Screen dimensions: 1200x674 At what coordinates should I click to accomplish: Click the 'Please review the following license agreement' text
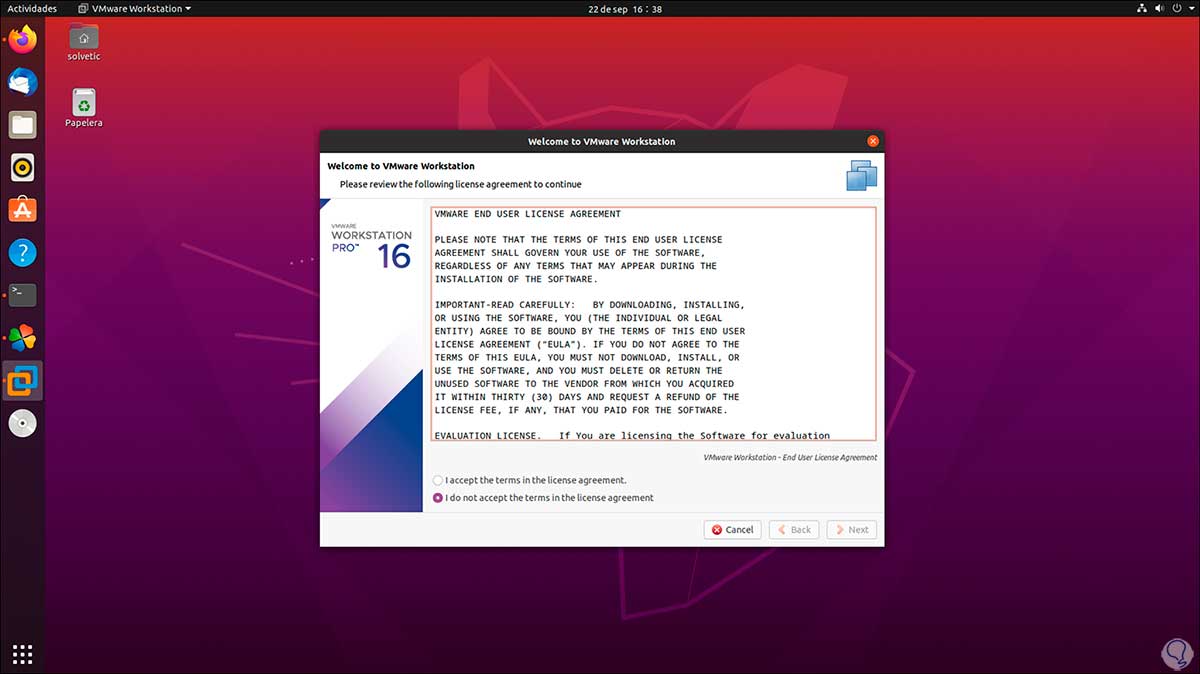(460, 184)
